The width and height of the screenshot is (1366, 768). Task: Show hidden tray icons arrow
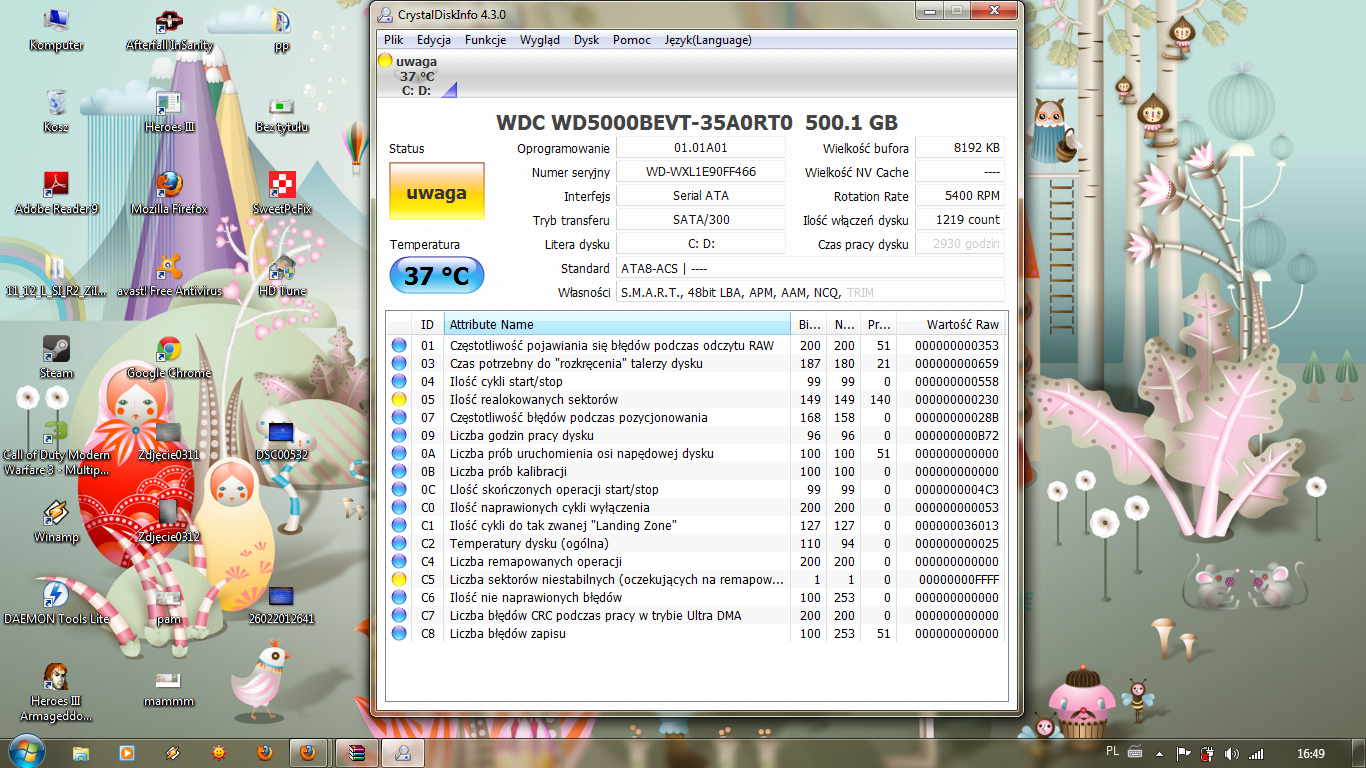pos(1160,753)
